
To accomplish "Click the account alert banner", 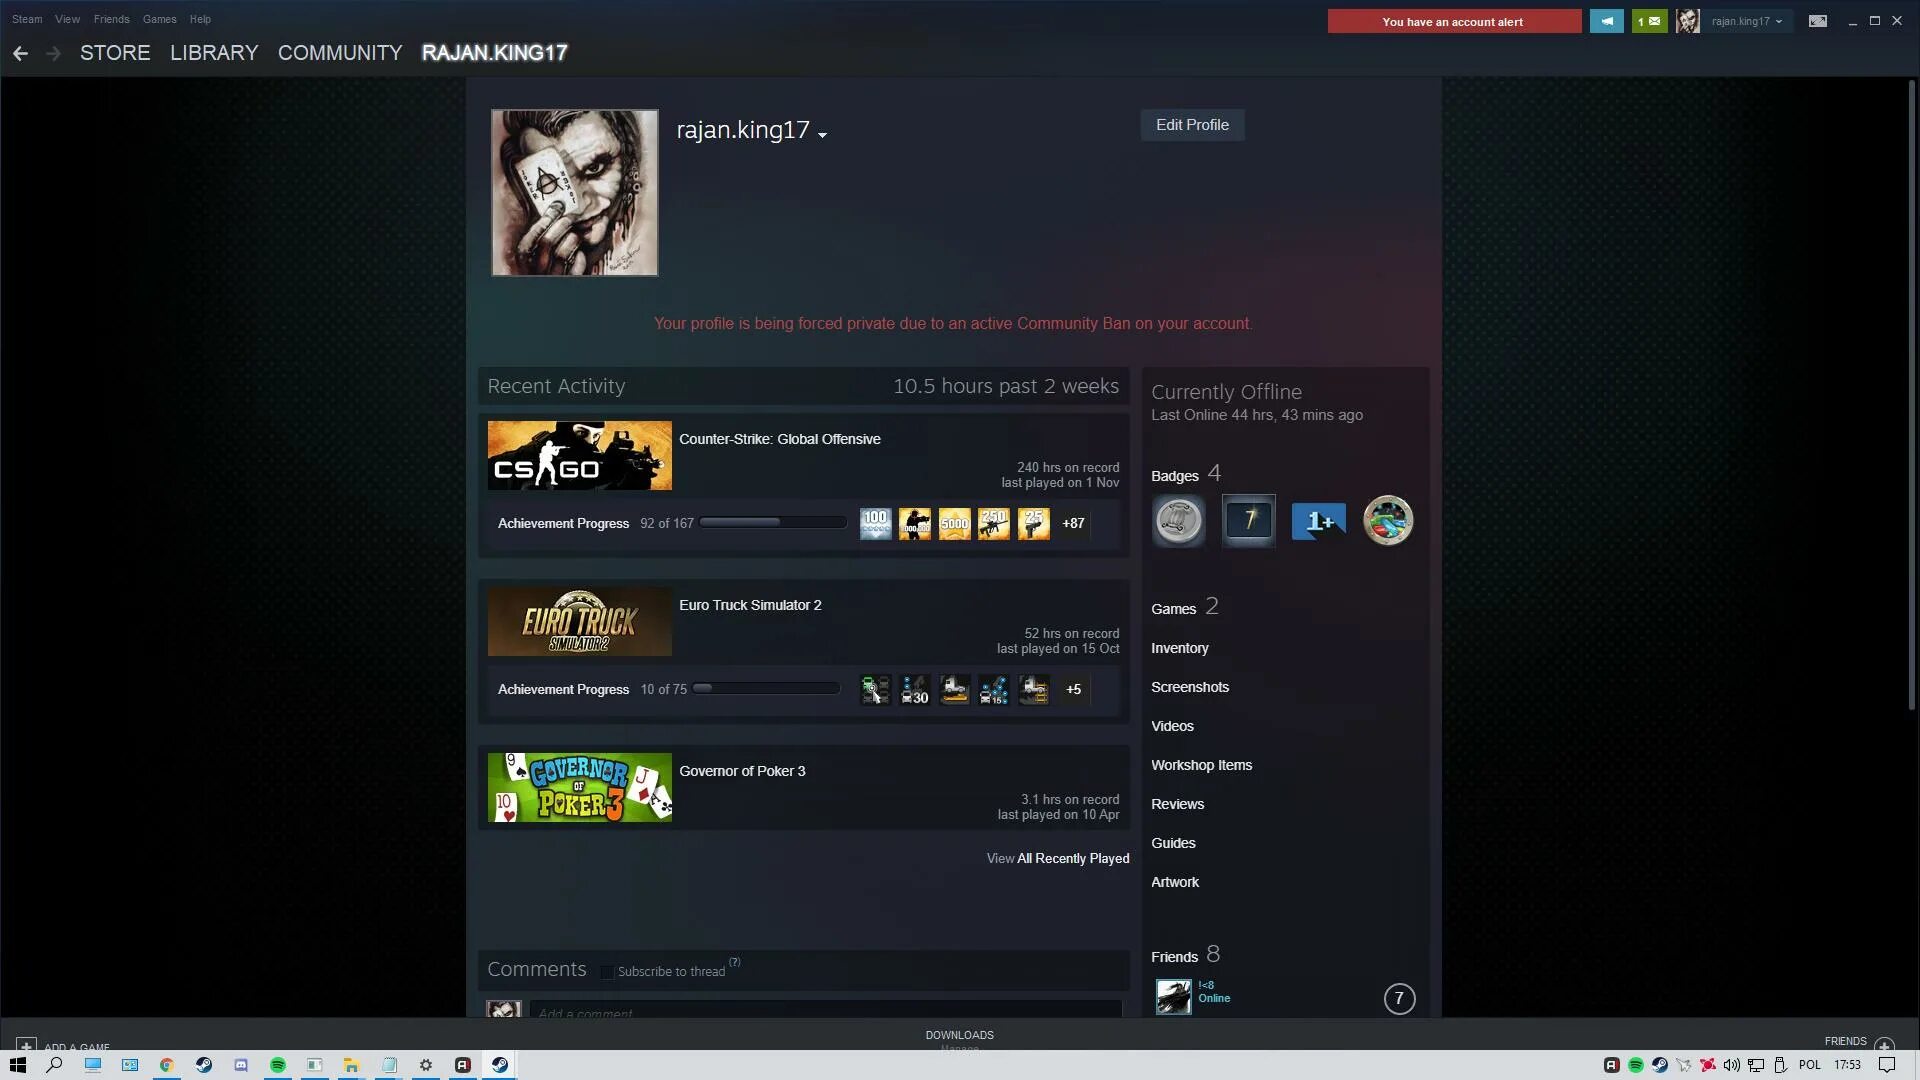I will coord(1454,21).
